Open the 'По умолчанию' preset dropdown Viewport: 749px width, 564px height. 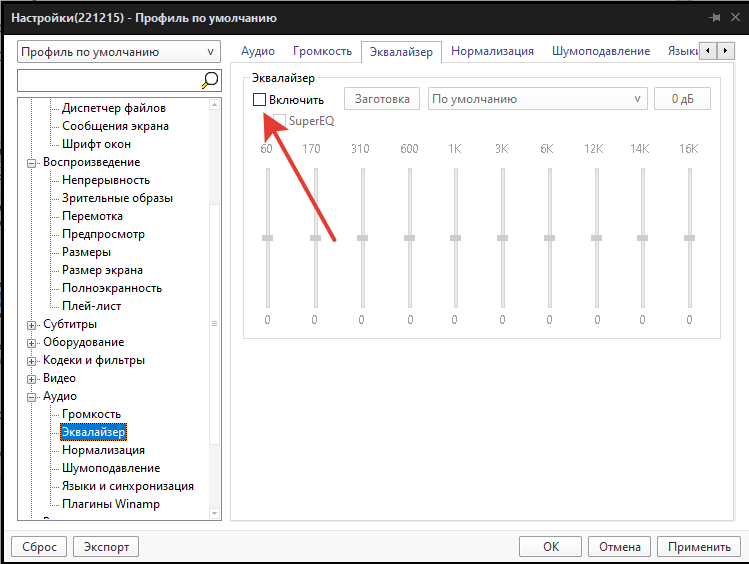coord(536,99)
